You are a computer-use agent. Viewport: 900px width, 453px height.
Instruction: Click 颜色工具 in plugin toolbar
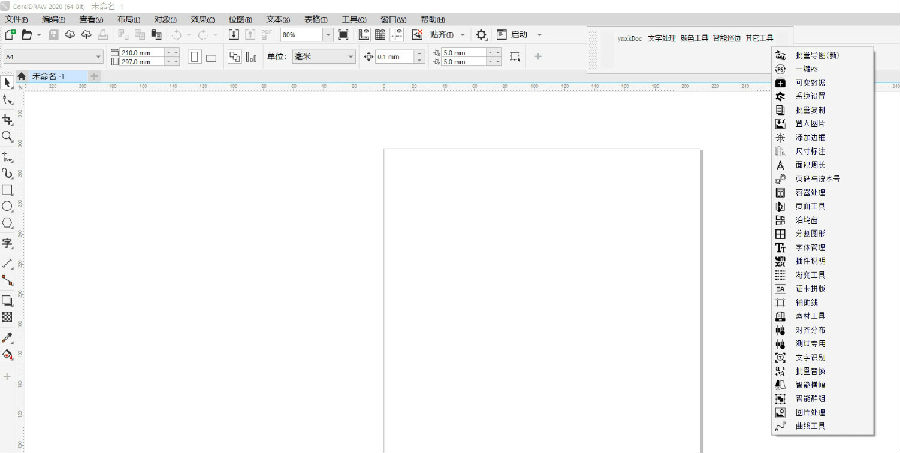click(x=693, y=37)
